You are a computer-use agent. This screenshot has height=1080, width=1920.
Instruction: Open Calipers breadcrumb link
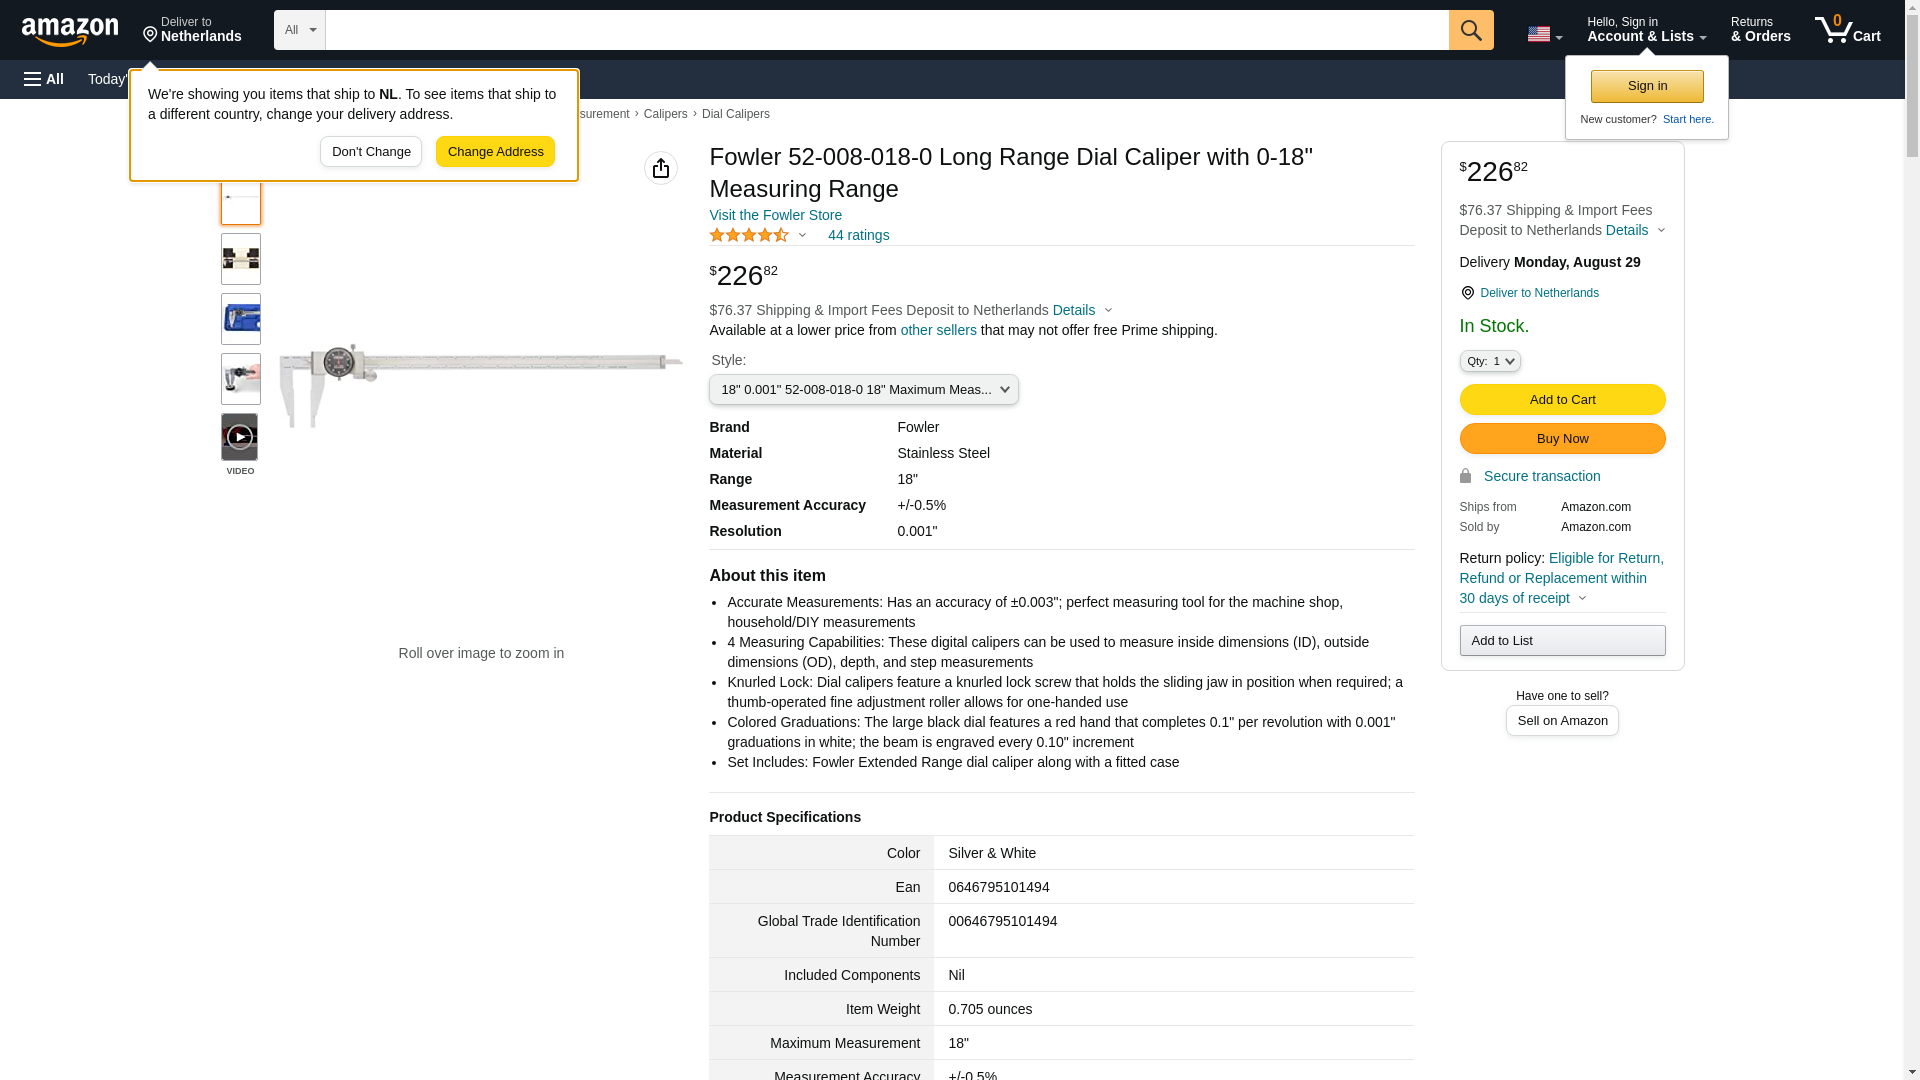click(665, 114)
